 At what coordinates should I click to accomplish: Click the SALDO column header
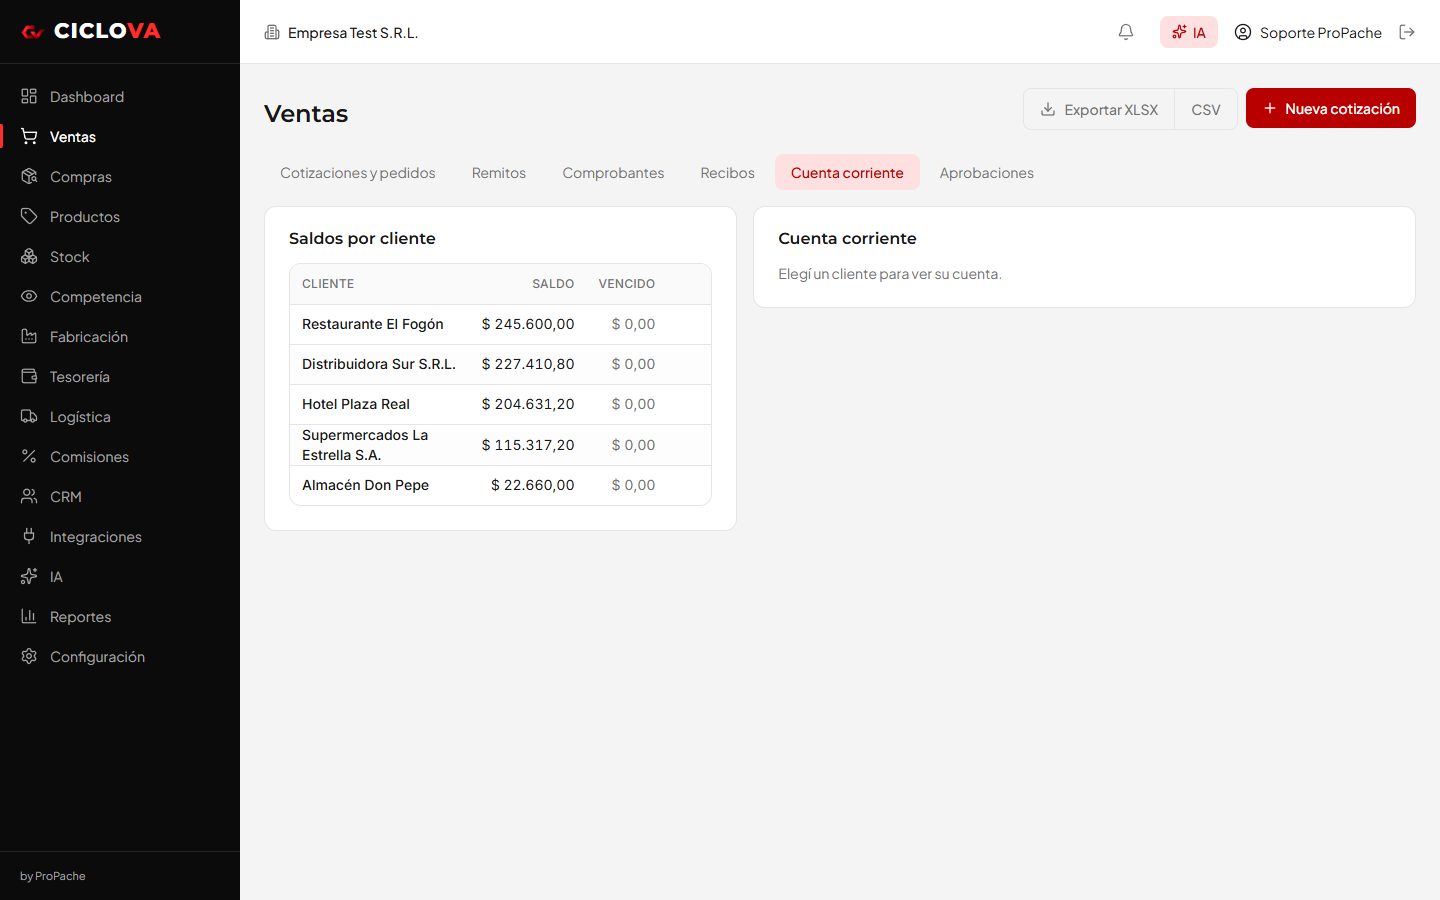[553, 284]
